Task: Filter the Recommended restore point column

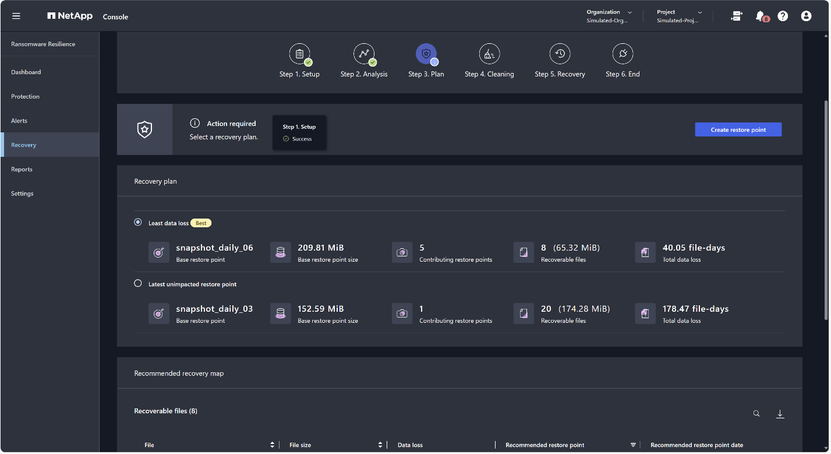Action: tap(633, 445)
